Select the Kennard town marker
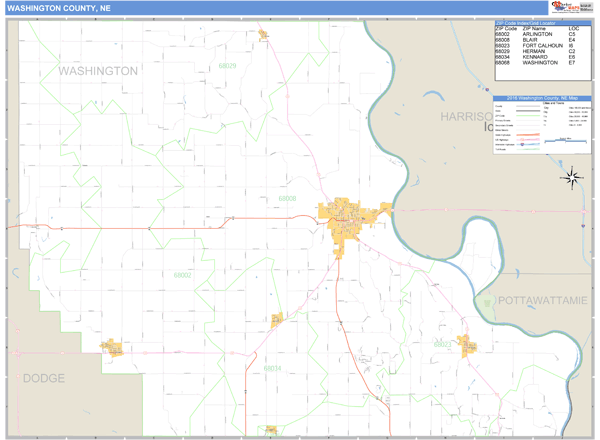 click(277, 319)
